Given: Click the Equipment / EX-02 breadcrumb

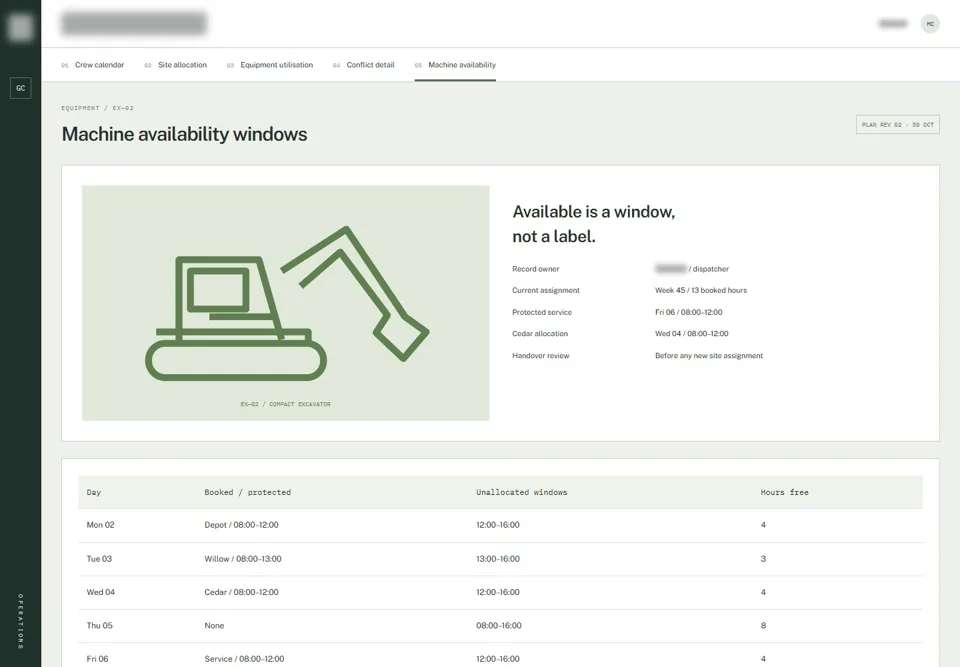Looking at the screenshot, I should point(97,108).
